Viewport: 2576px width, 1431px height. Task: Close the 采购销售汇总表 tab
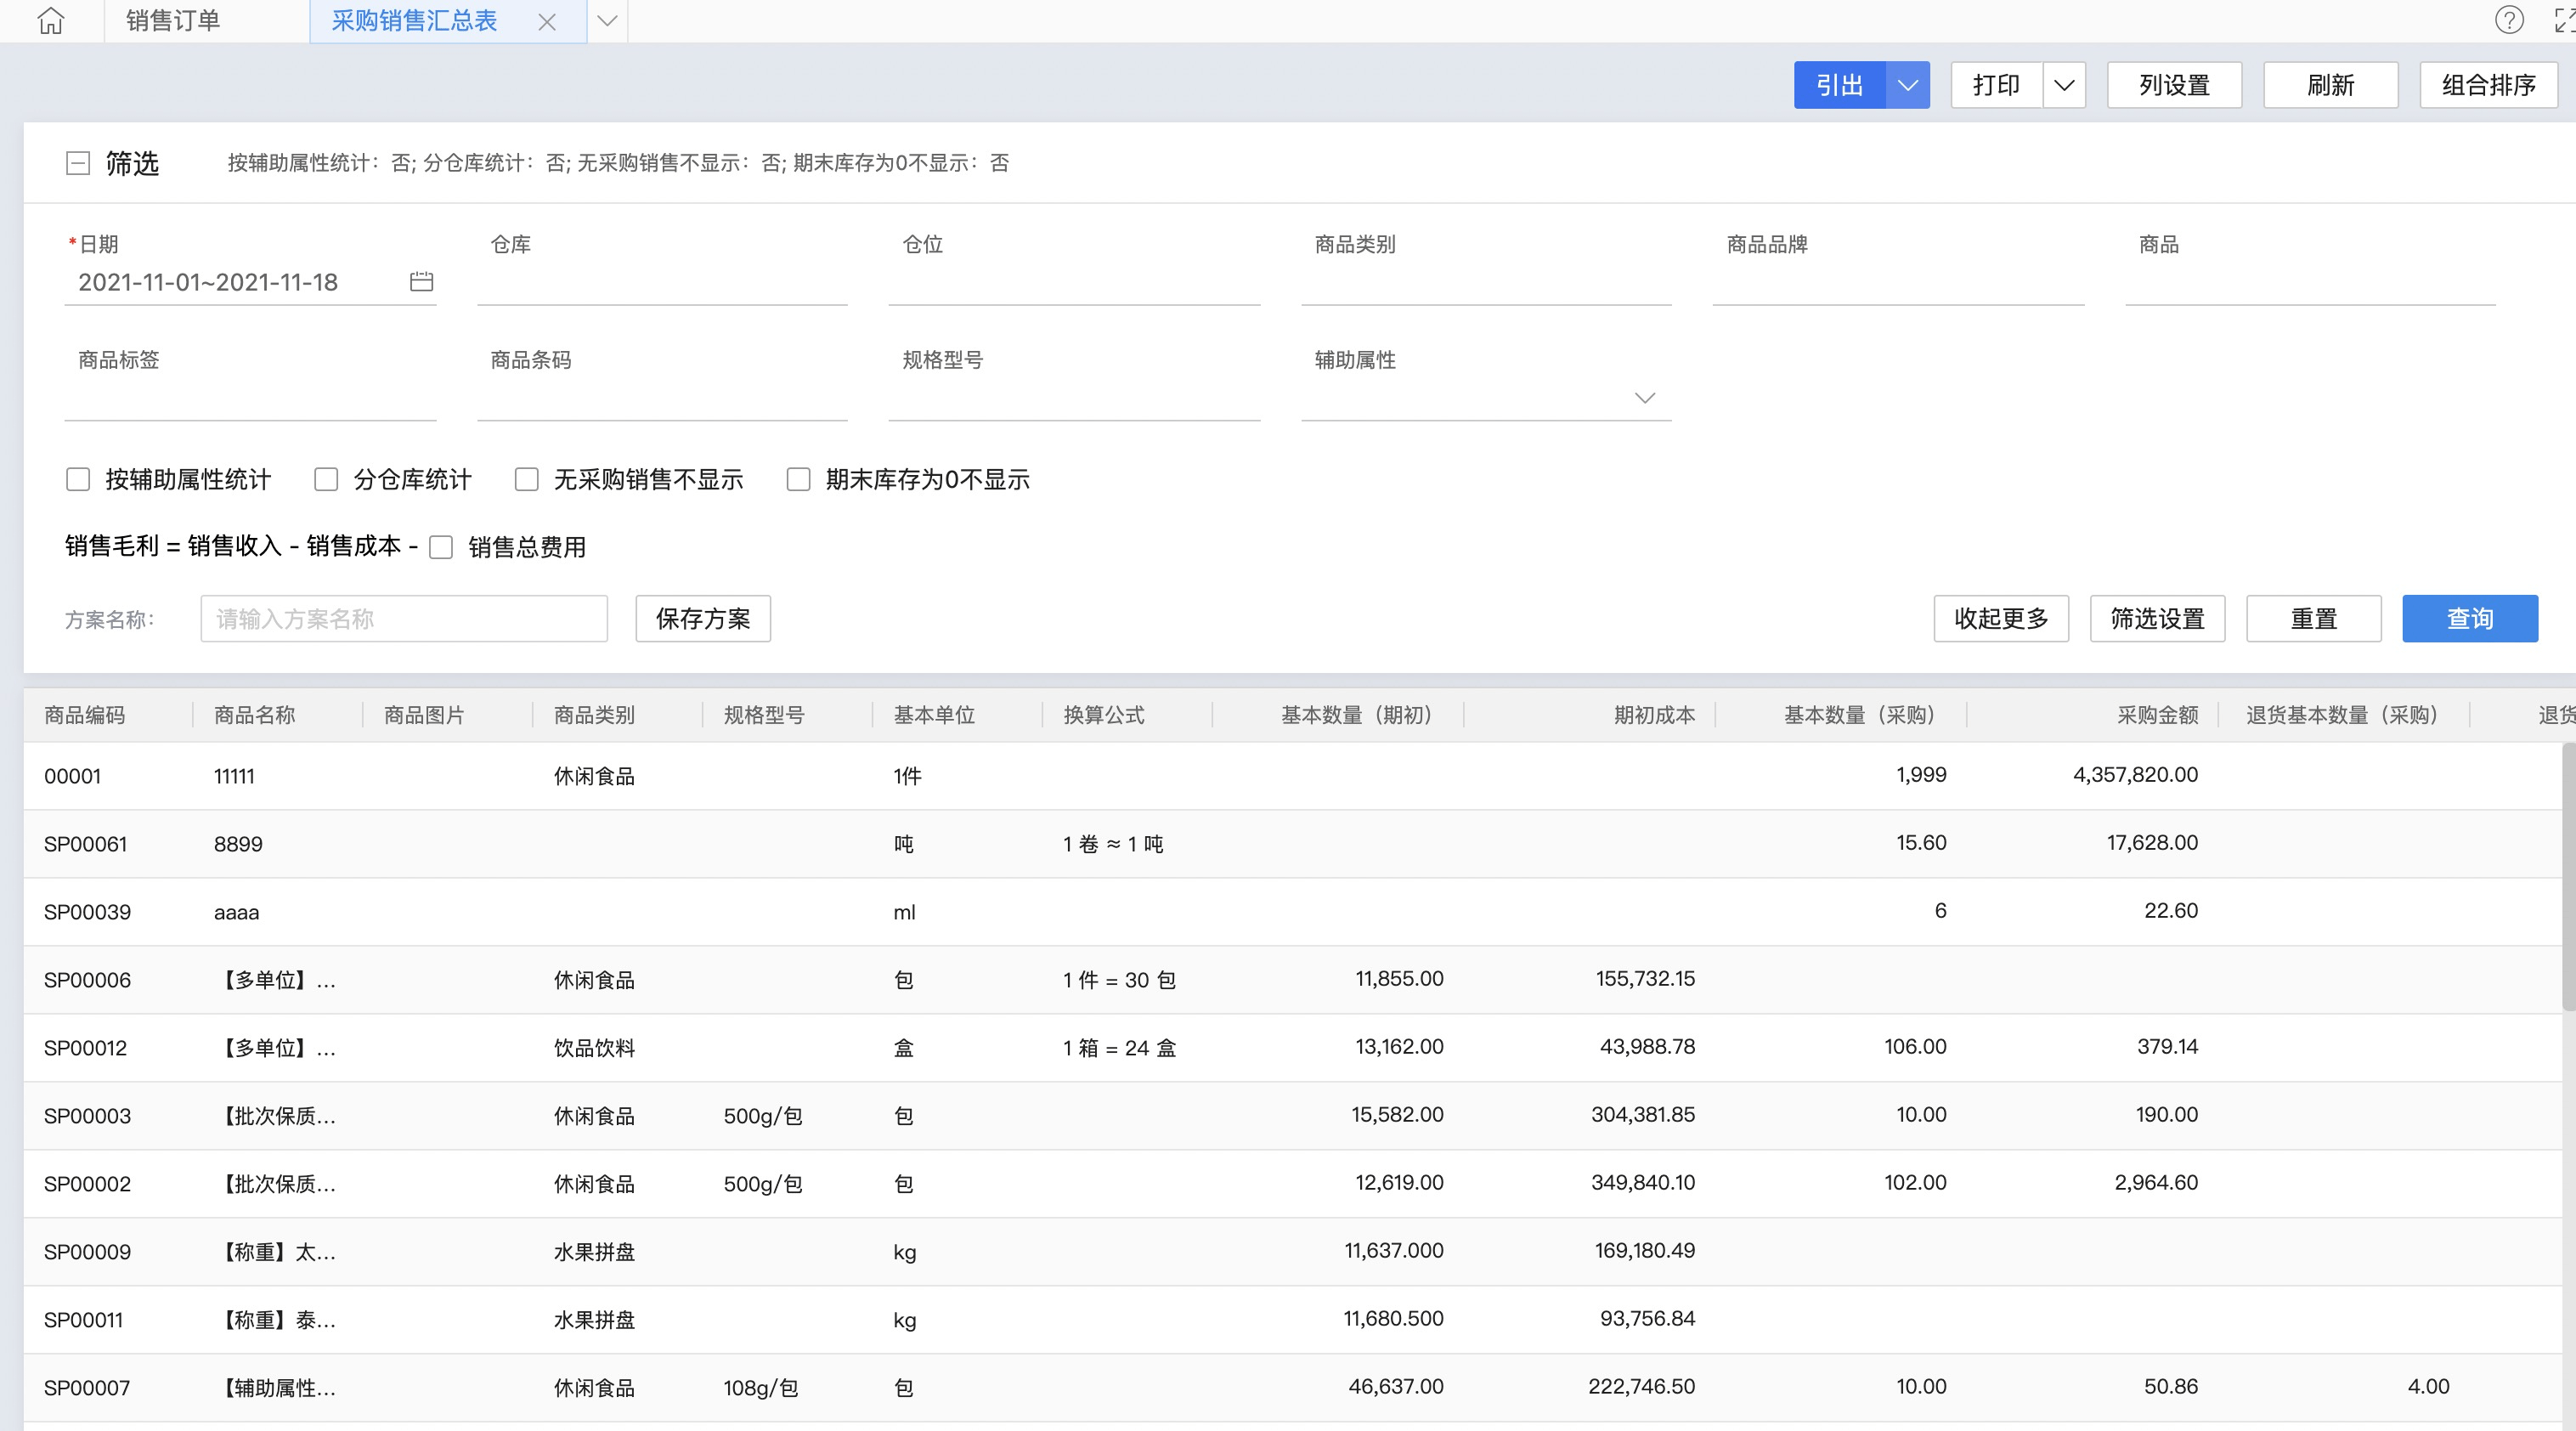point(547,22)
